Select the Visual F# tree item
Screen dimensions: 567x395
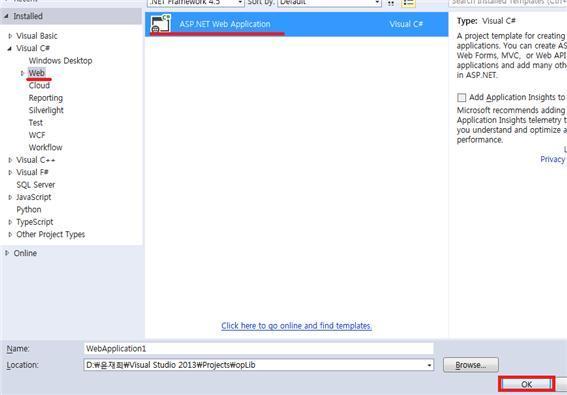(x=32, y=172)
